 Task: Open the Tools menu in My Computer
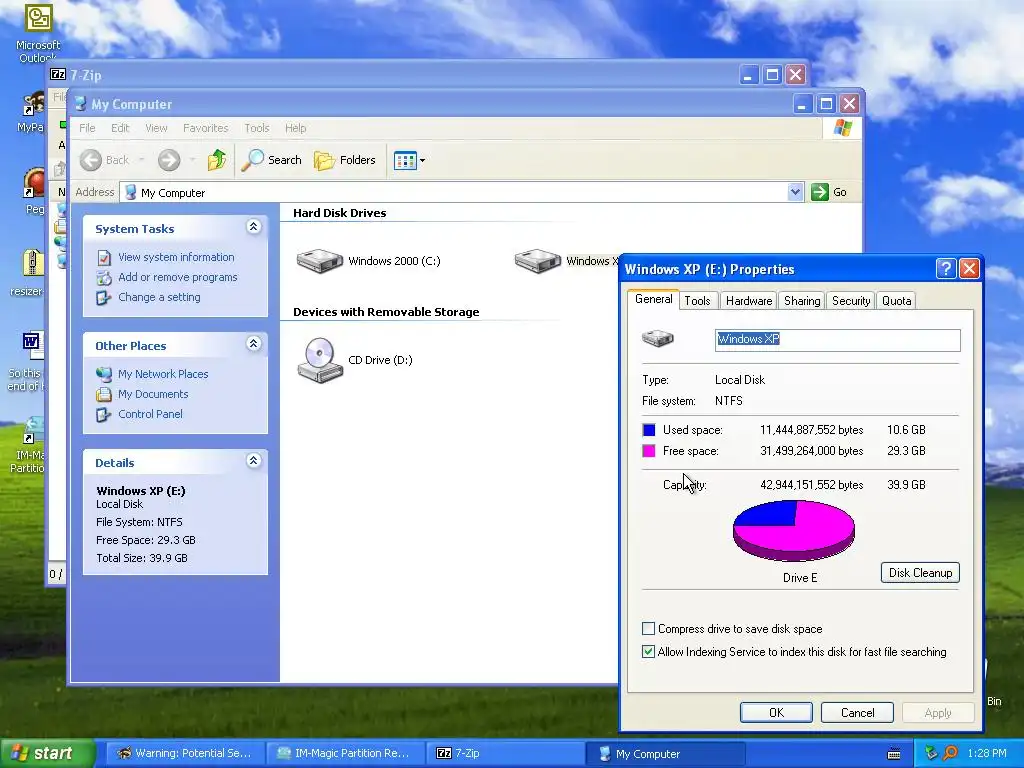(257, 128)
